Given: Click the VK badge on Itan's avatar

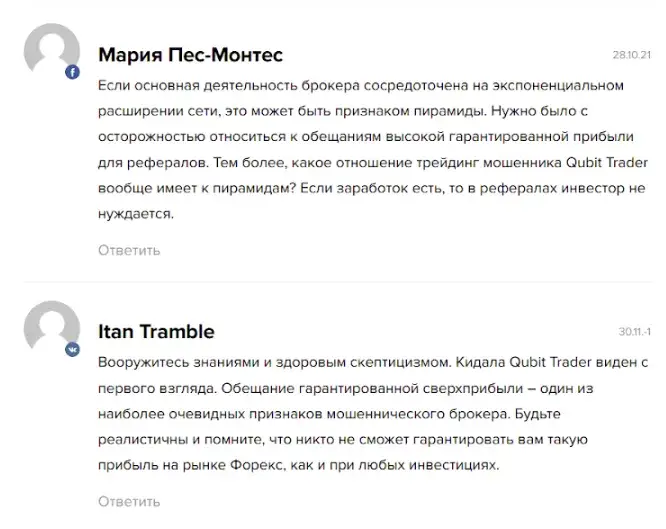Looking at the screenshot, I should pos(73,349).
